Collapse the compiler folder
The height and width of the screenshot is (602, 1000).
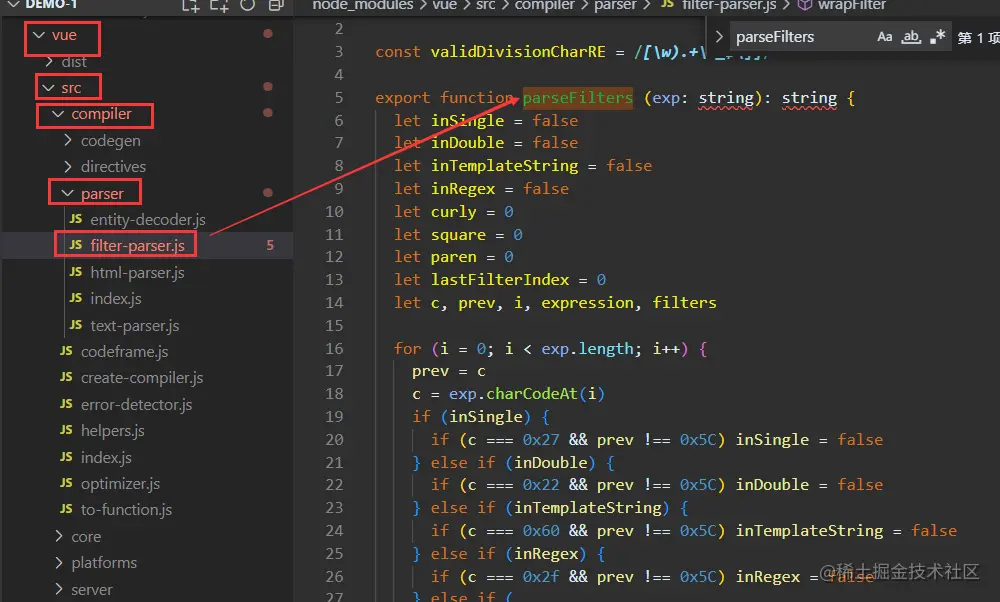pos(58,114)
